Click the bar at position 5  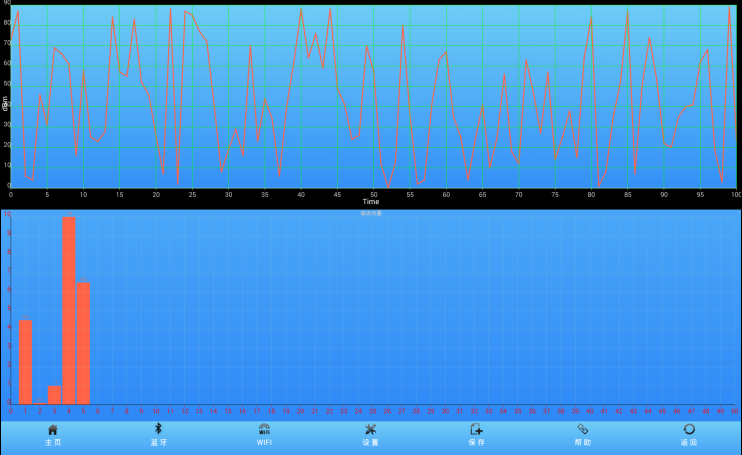click(x=84, y=343)
